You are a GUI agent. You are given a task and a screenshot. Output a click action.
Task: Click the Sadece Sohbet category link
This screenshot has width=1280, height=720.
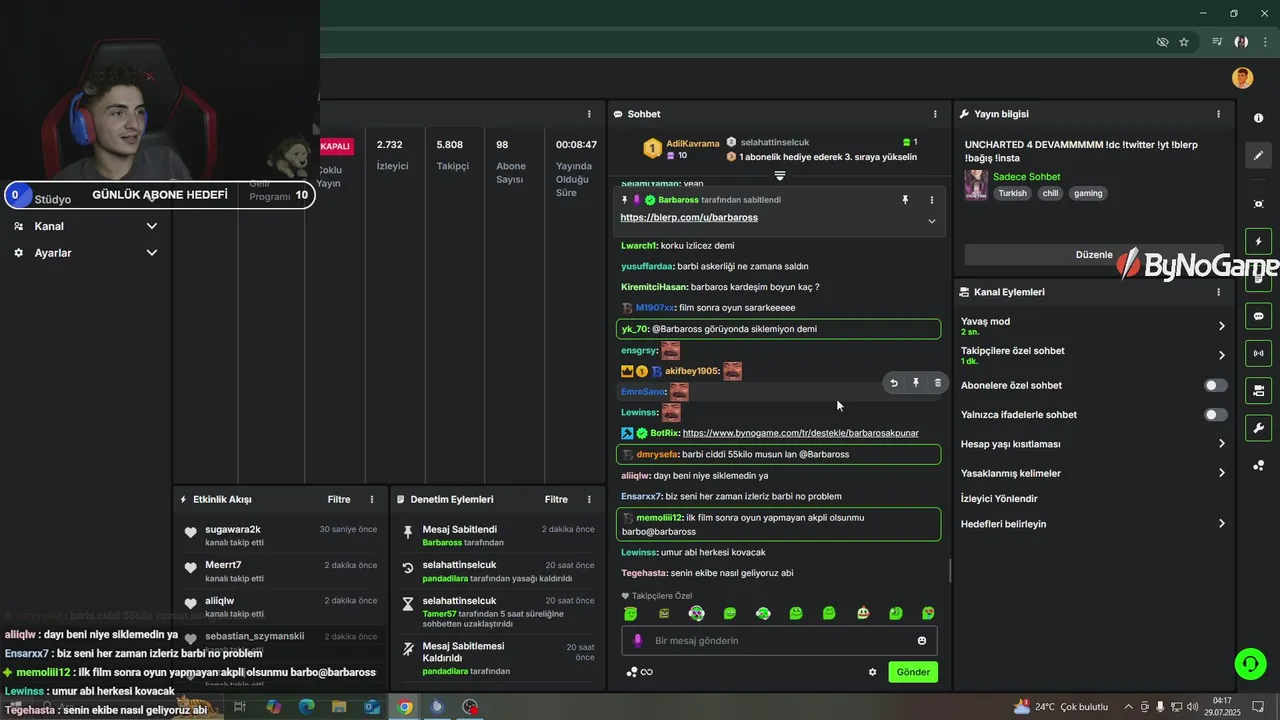pos(1026,177)
